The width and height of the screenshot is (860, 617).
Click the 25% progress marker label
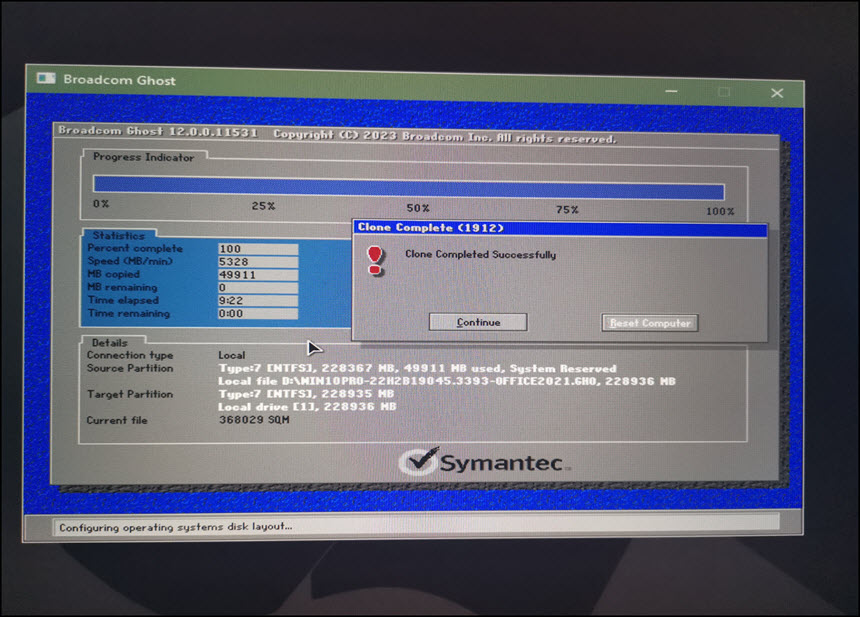click(263, 206)
